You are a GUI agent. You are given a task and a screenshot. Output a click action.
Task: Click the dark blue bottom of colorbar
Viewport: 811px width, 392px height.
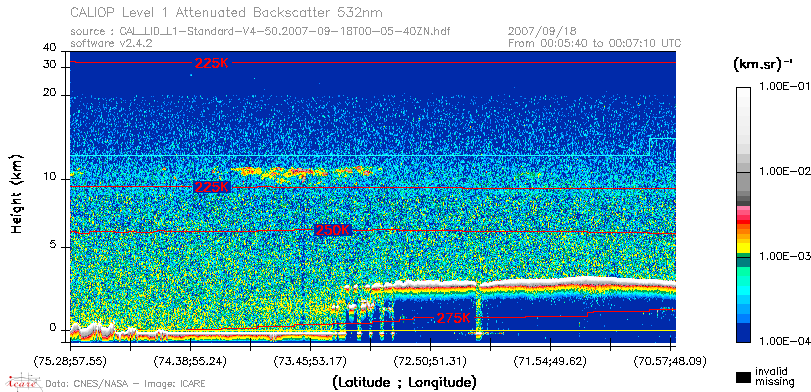pos(743,333)
